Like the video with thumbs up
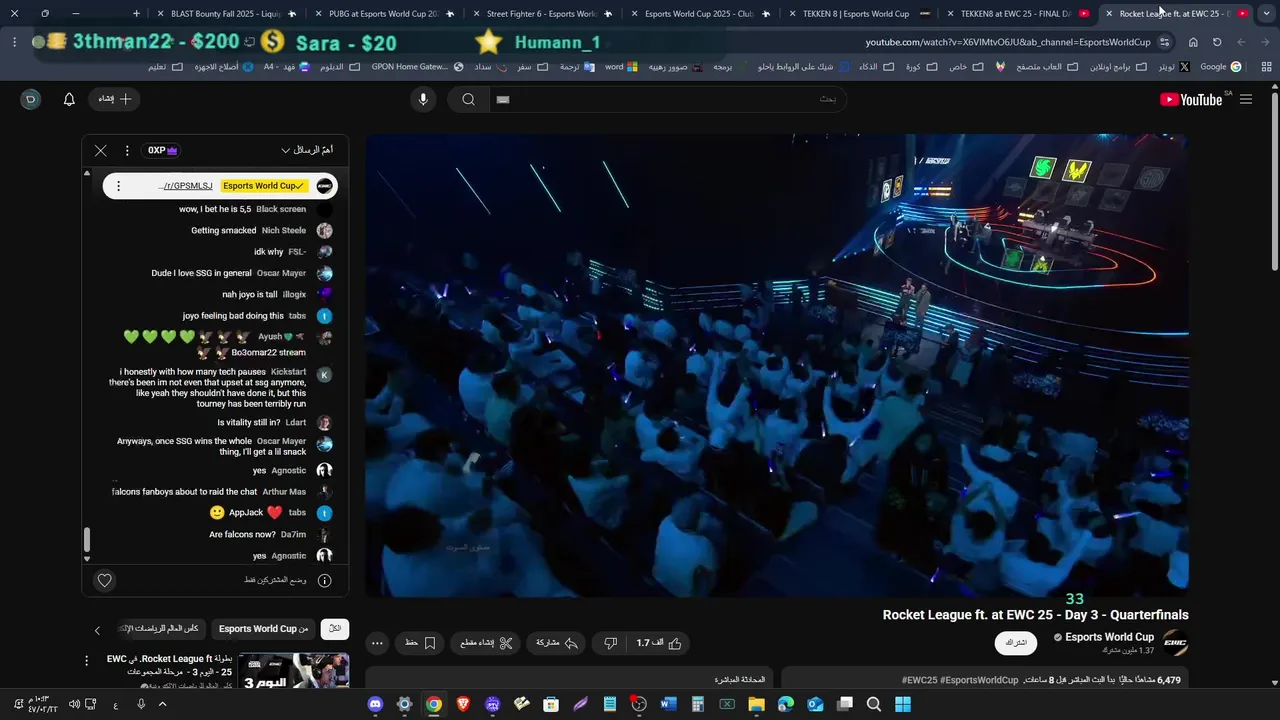This screenshot has width=1280, height=720. [x=659, y=643]
